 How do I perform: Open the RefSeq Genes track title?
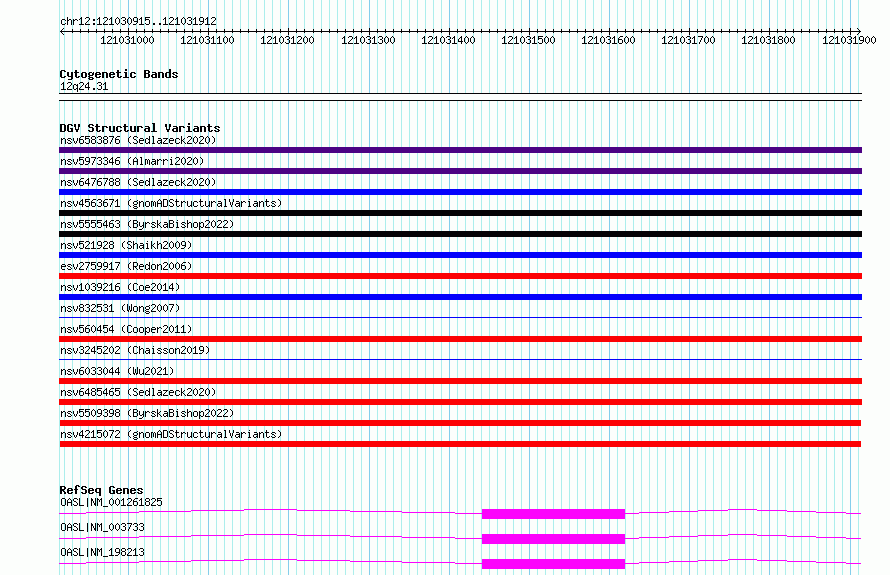click(x=101, y=490)
